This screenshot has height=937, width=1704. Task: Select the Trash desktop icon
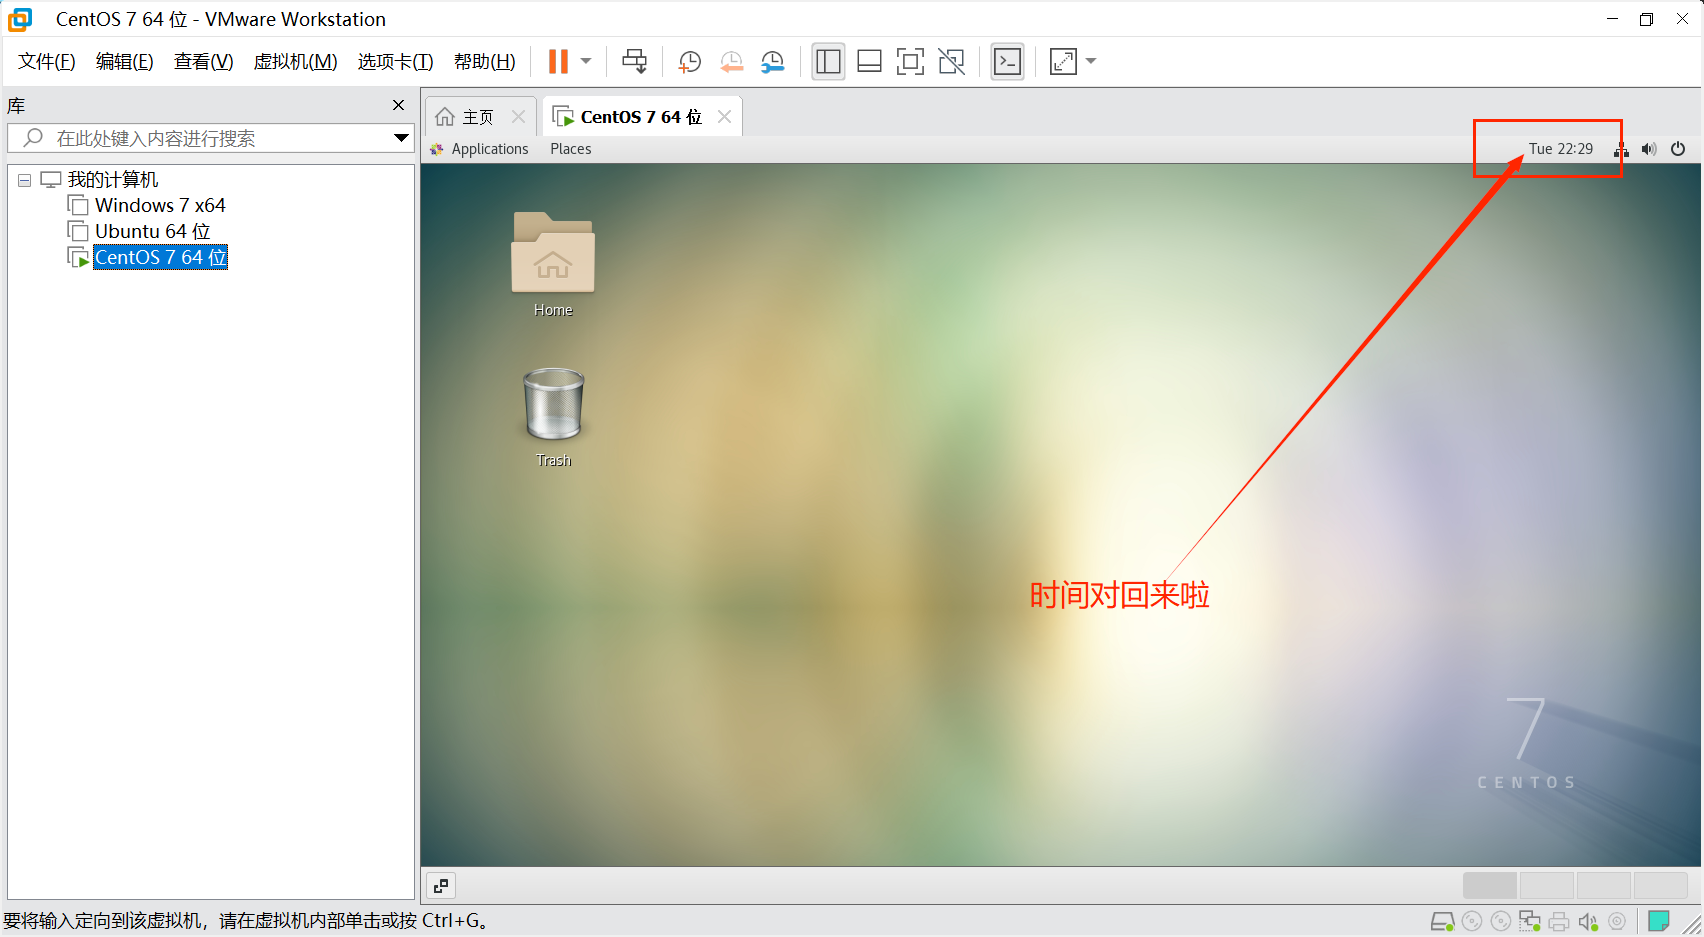click(x=553, y=417)
